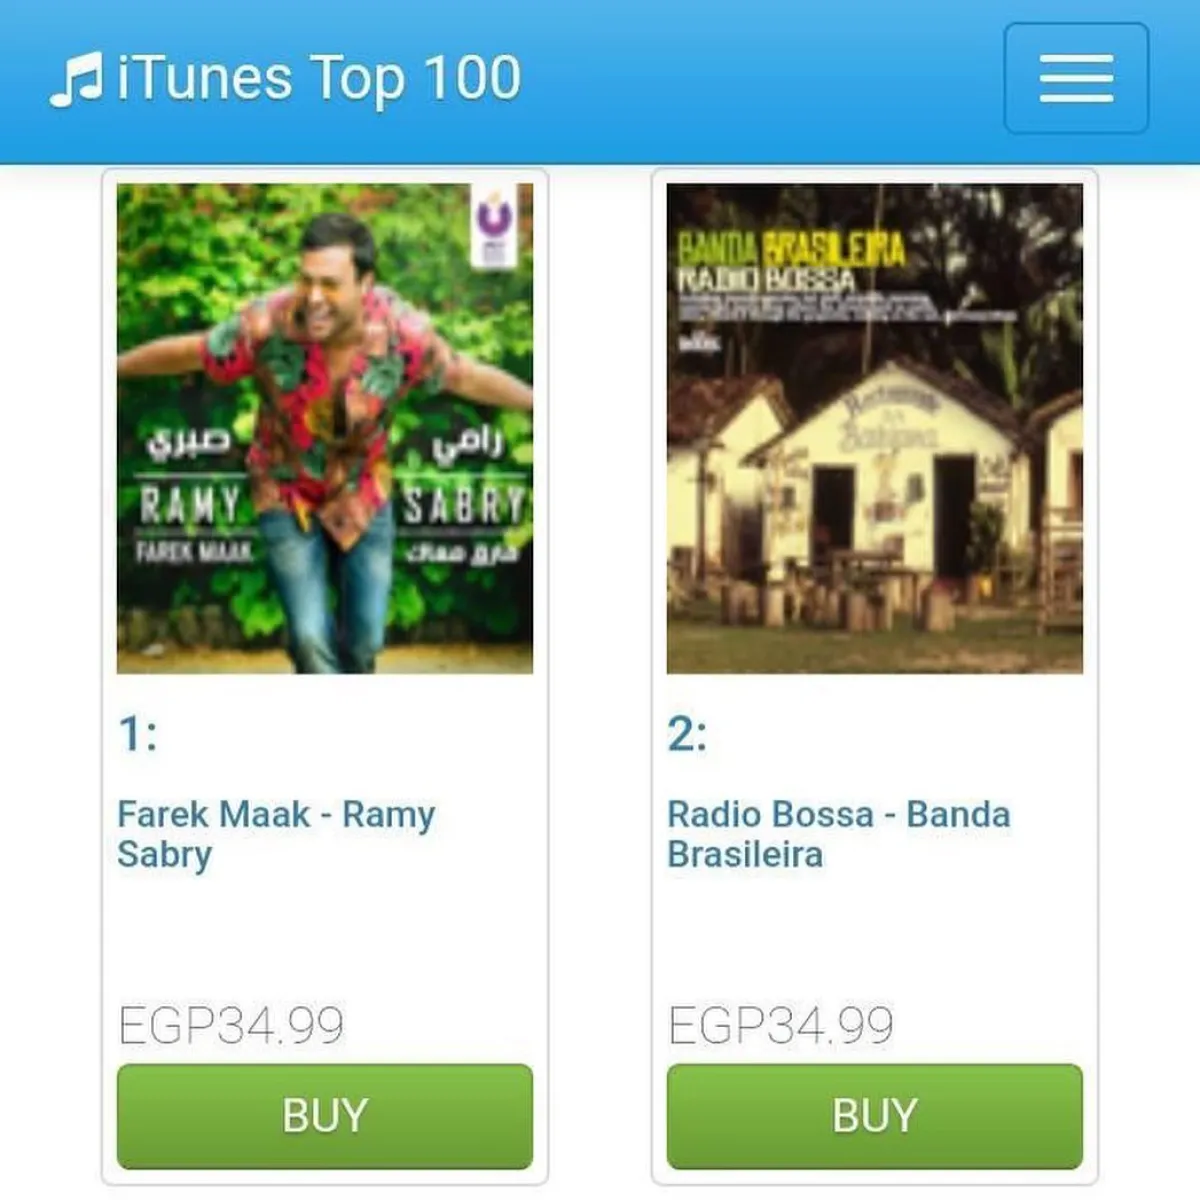
Task: Select the rank 1: label
Action: coord(138,734)
